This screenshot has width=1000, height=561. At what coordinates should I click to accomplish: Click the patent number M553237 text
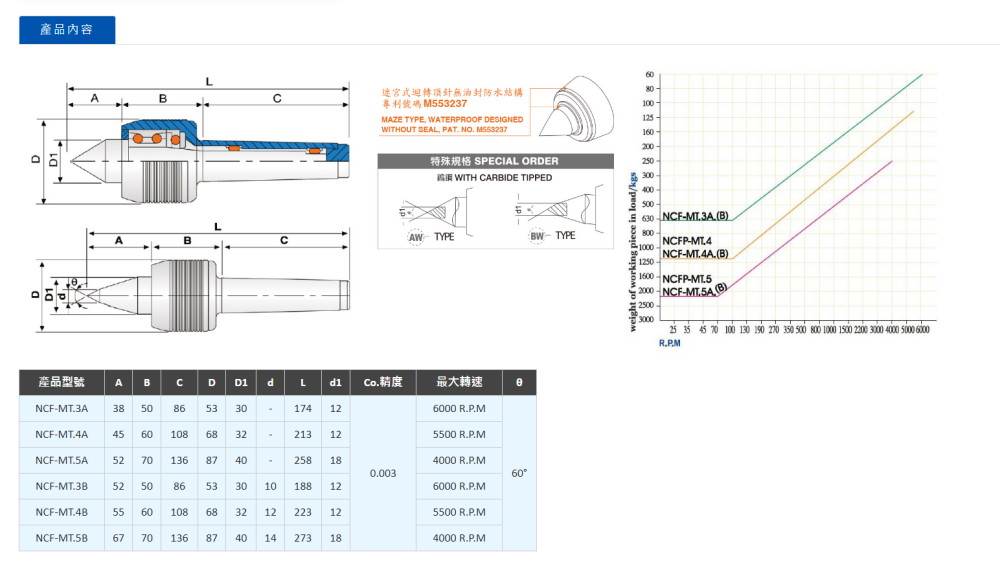[x=444, y=103]
